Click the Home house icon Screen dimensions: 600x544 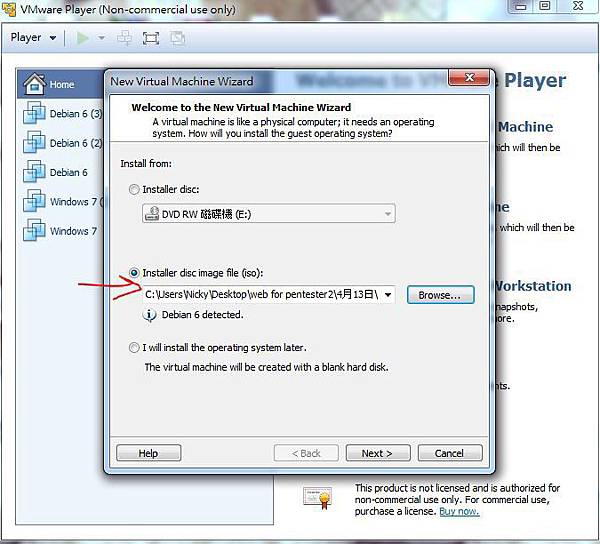tap(34, 83)
